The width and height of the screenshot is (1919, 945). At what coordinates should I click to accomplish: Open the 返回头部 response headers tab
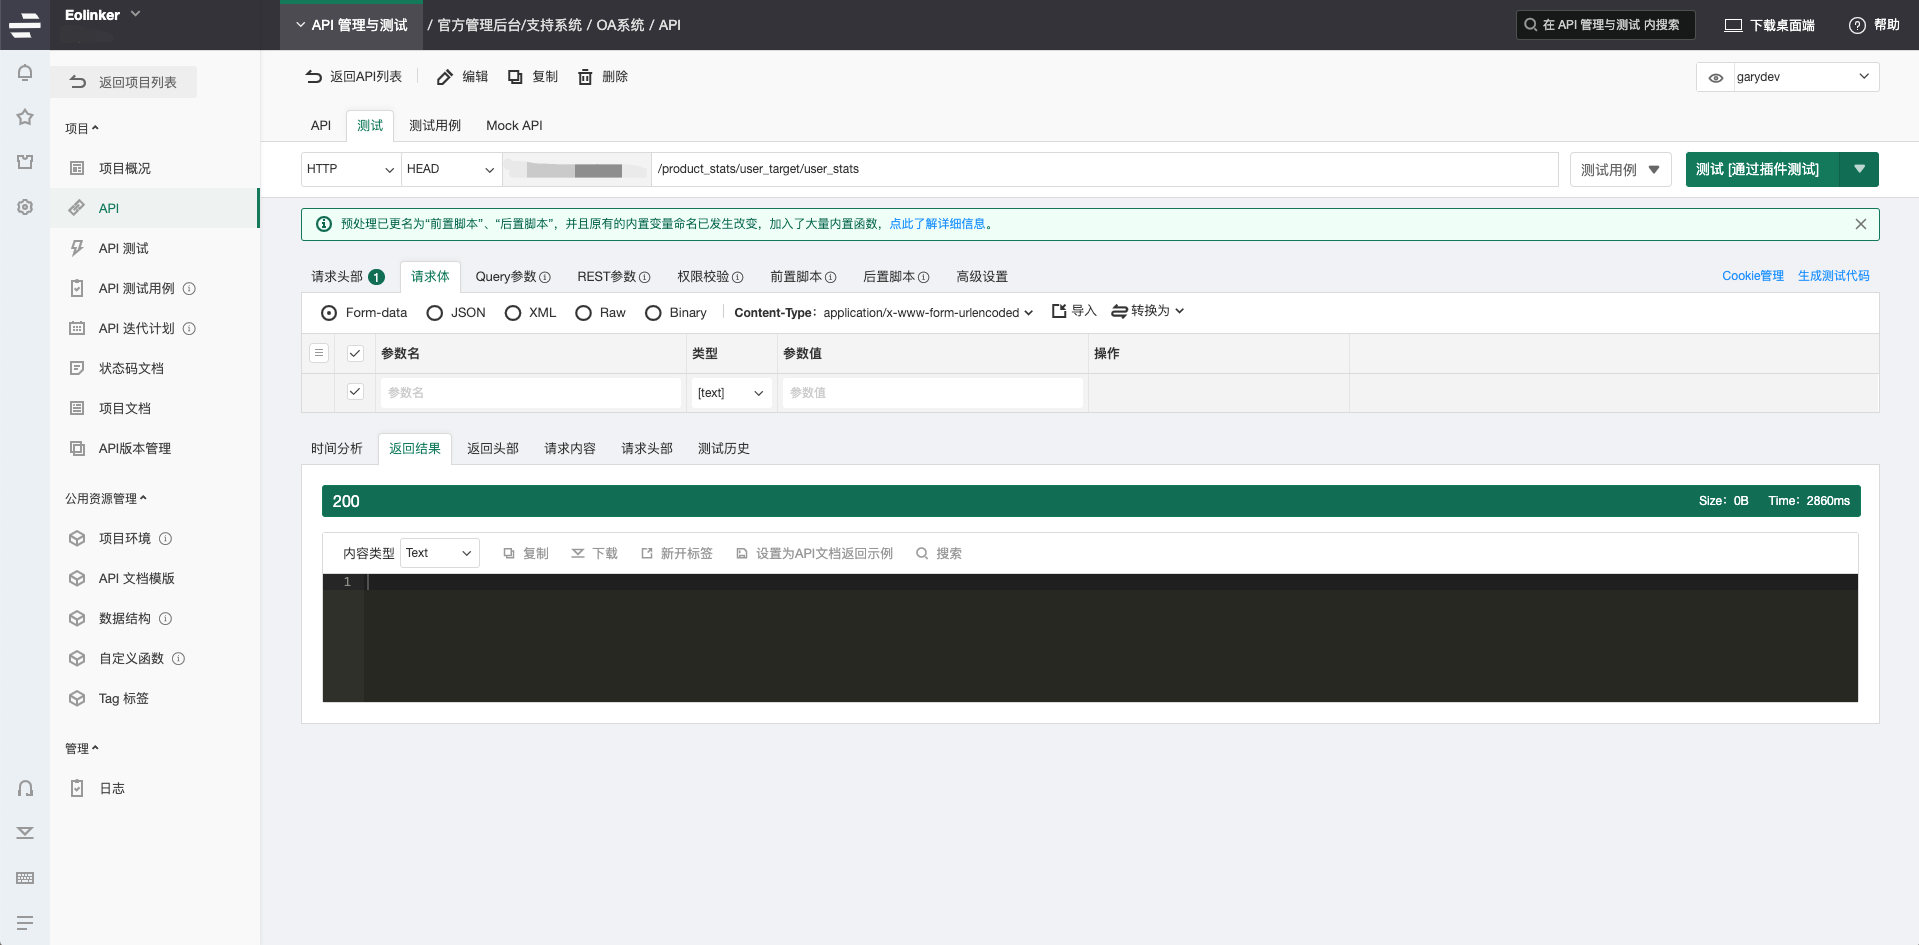(492, 448)
